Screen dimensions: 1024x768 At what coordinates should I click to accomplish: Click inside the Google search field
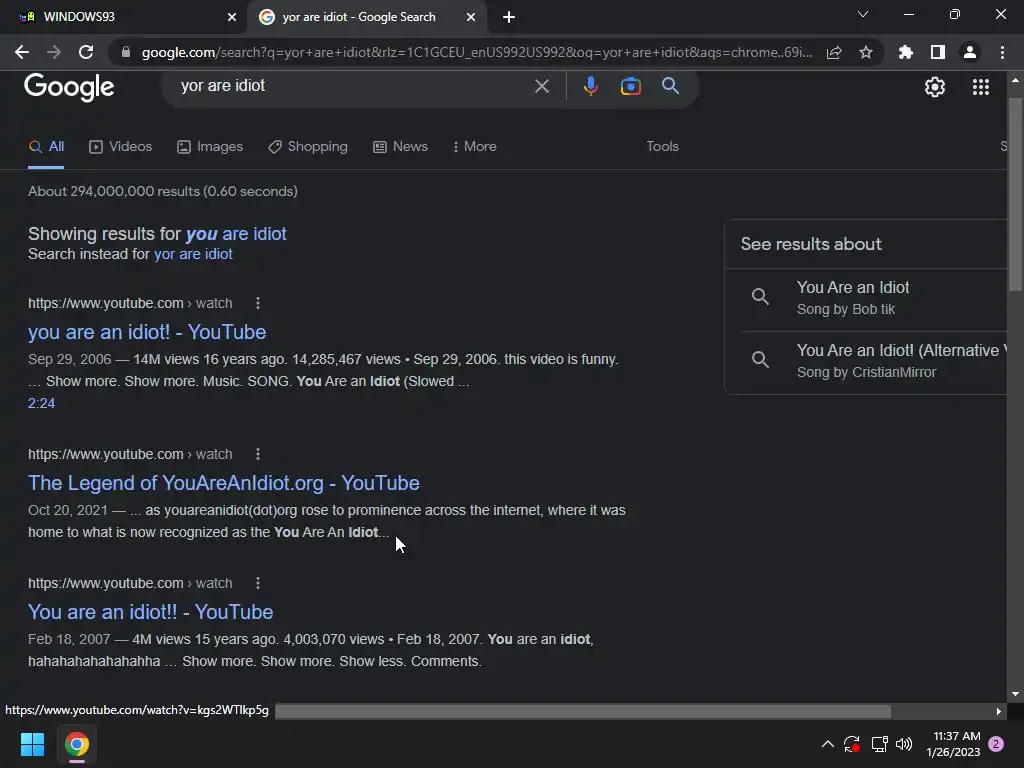pos(353,86)
